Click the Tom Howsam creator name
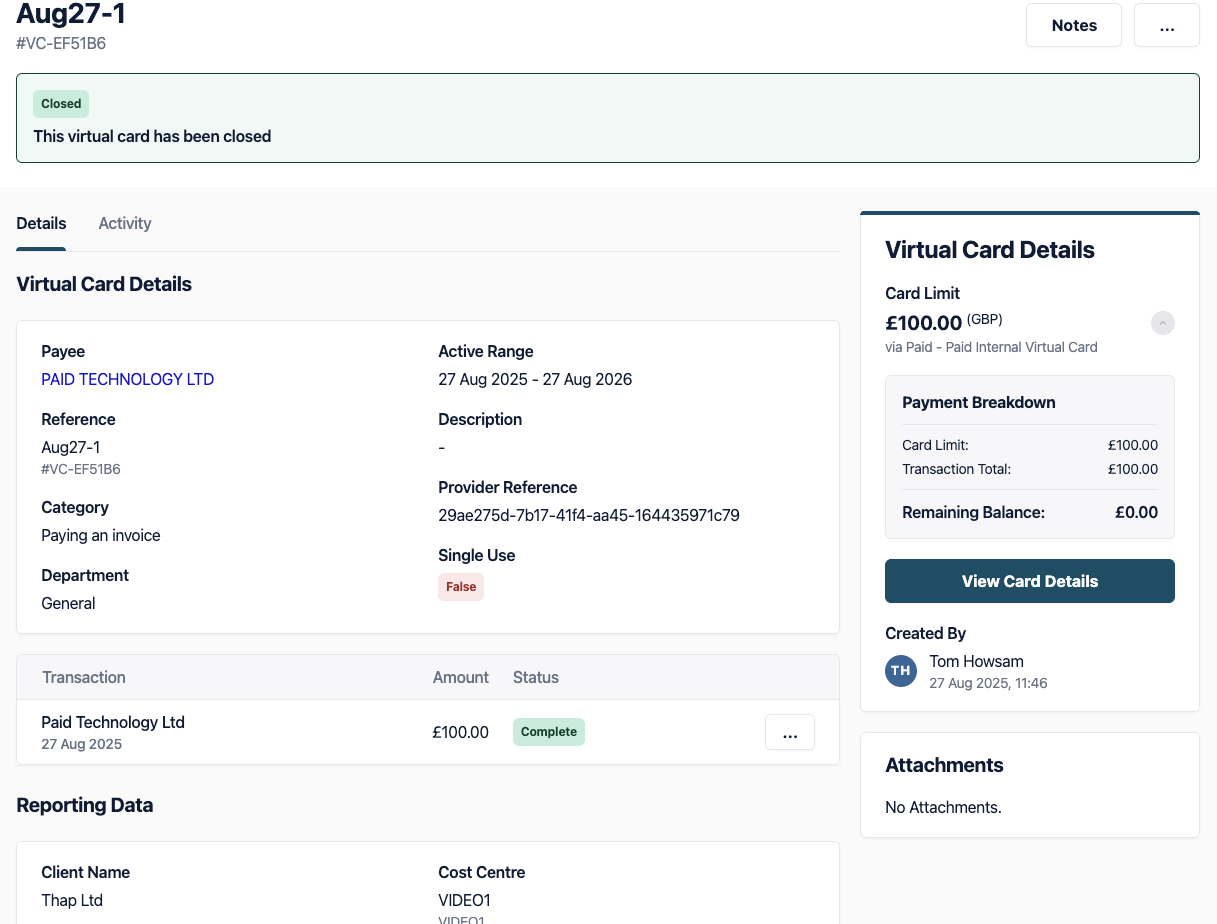 point(976,661)
